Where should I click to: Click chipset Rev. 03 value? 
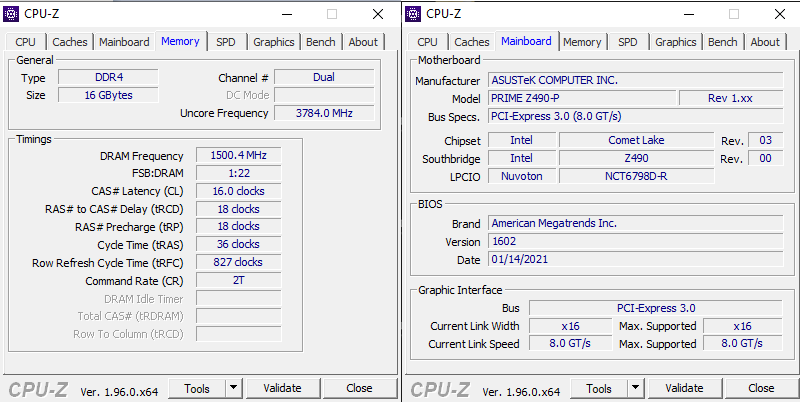pos(766,140)
